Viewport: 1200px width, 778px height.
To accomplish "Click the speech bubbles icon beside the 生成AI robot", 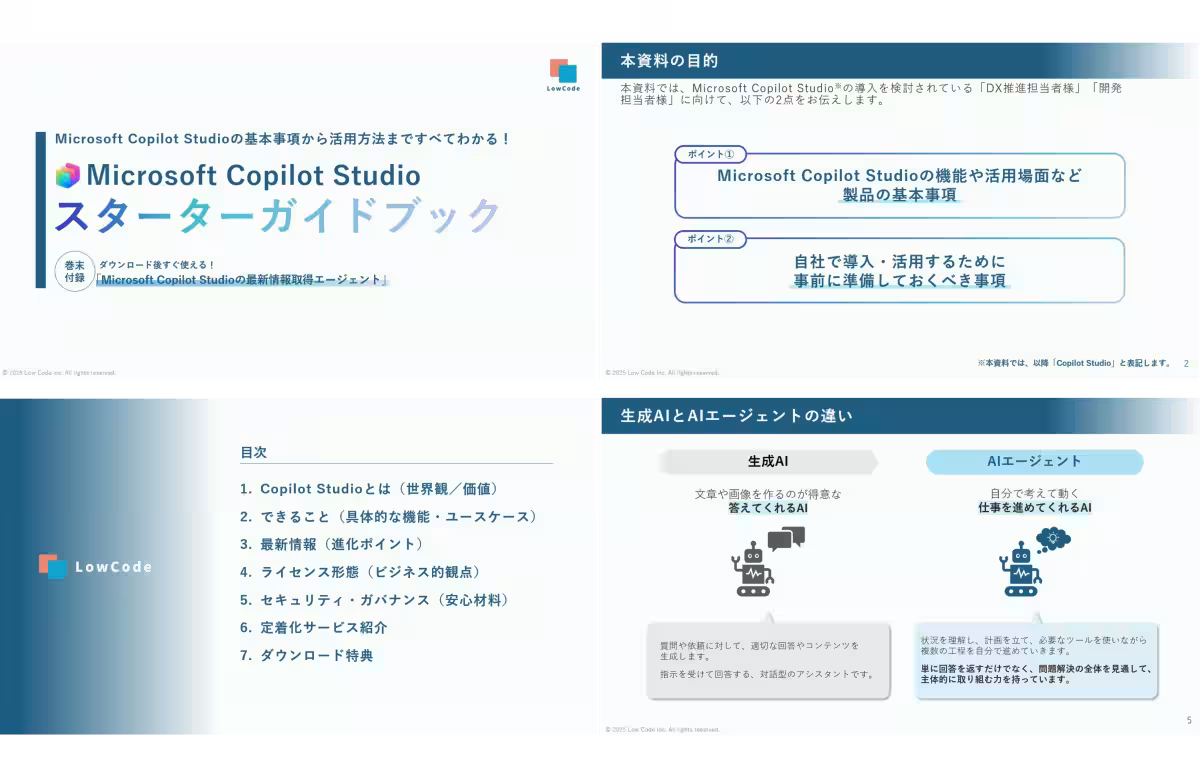I will coord(786,539).
